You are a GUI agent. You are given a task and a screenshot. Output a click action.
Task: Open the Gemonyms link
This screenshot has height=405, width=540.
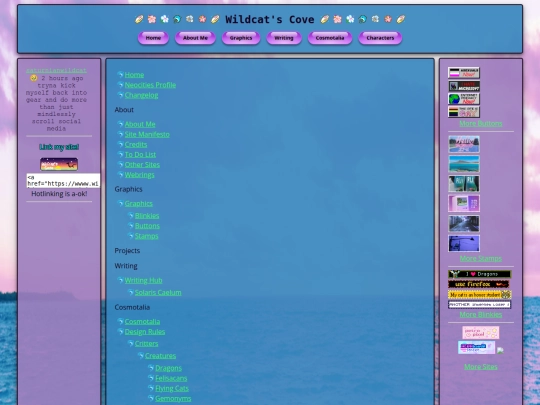(x=173, y=399)
